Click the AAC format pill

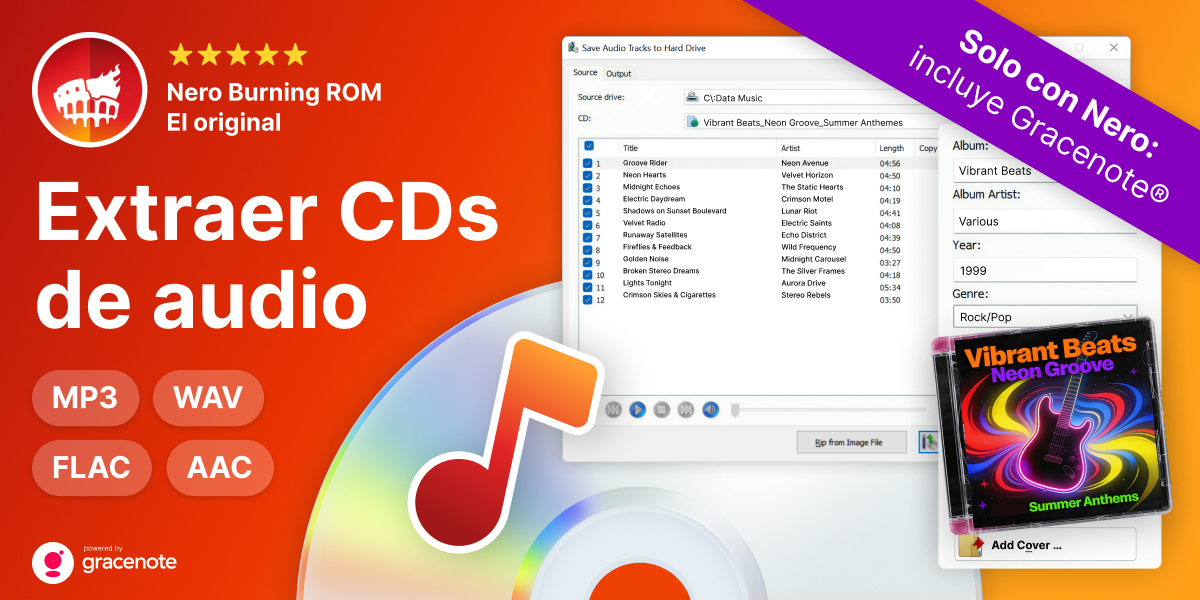click(x=220, y=468)
